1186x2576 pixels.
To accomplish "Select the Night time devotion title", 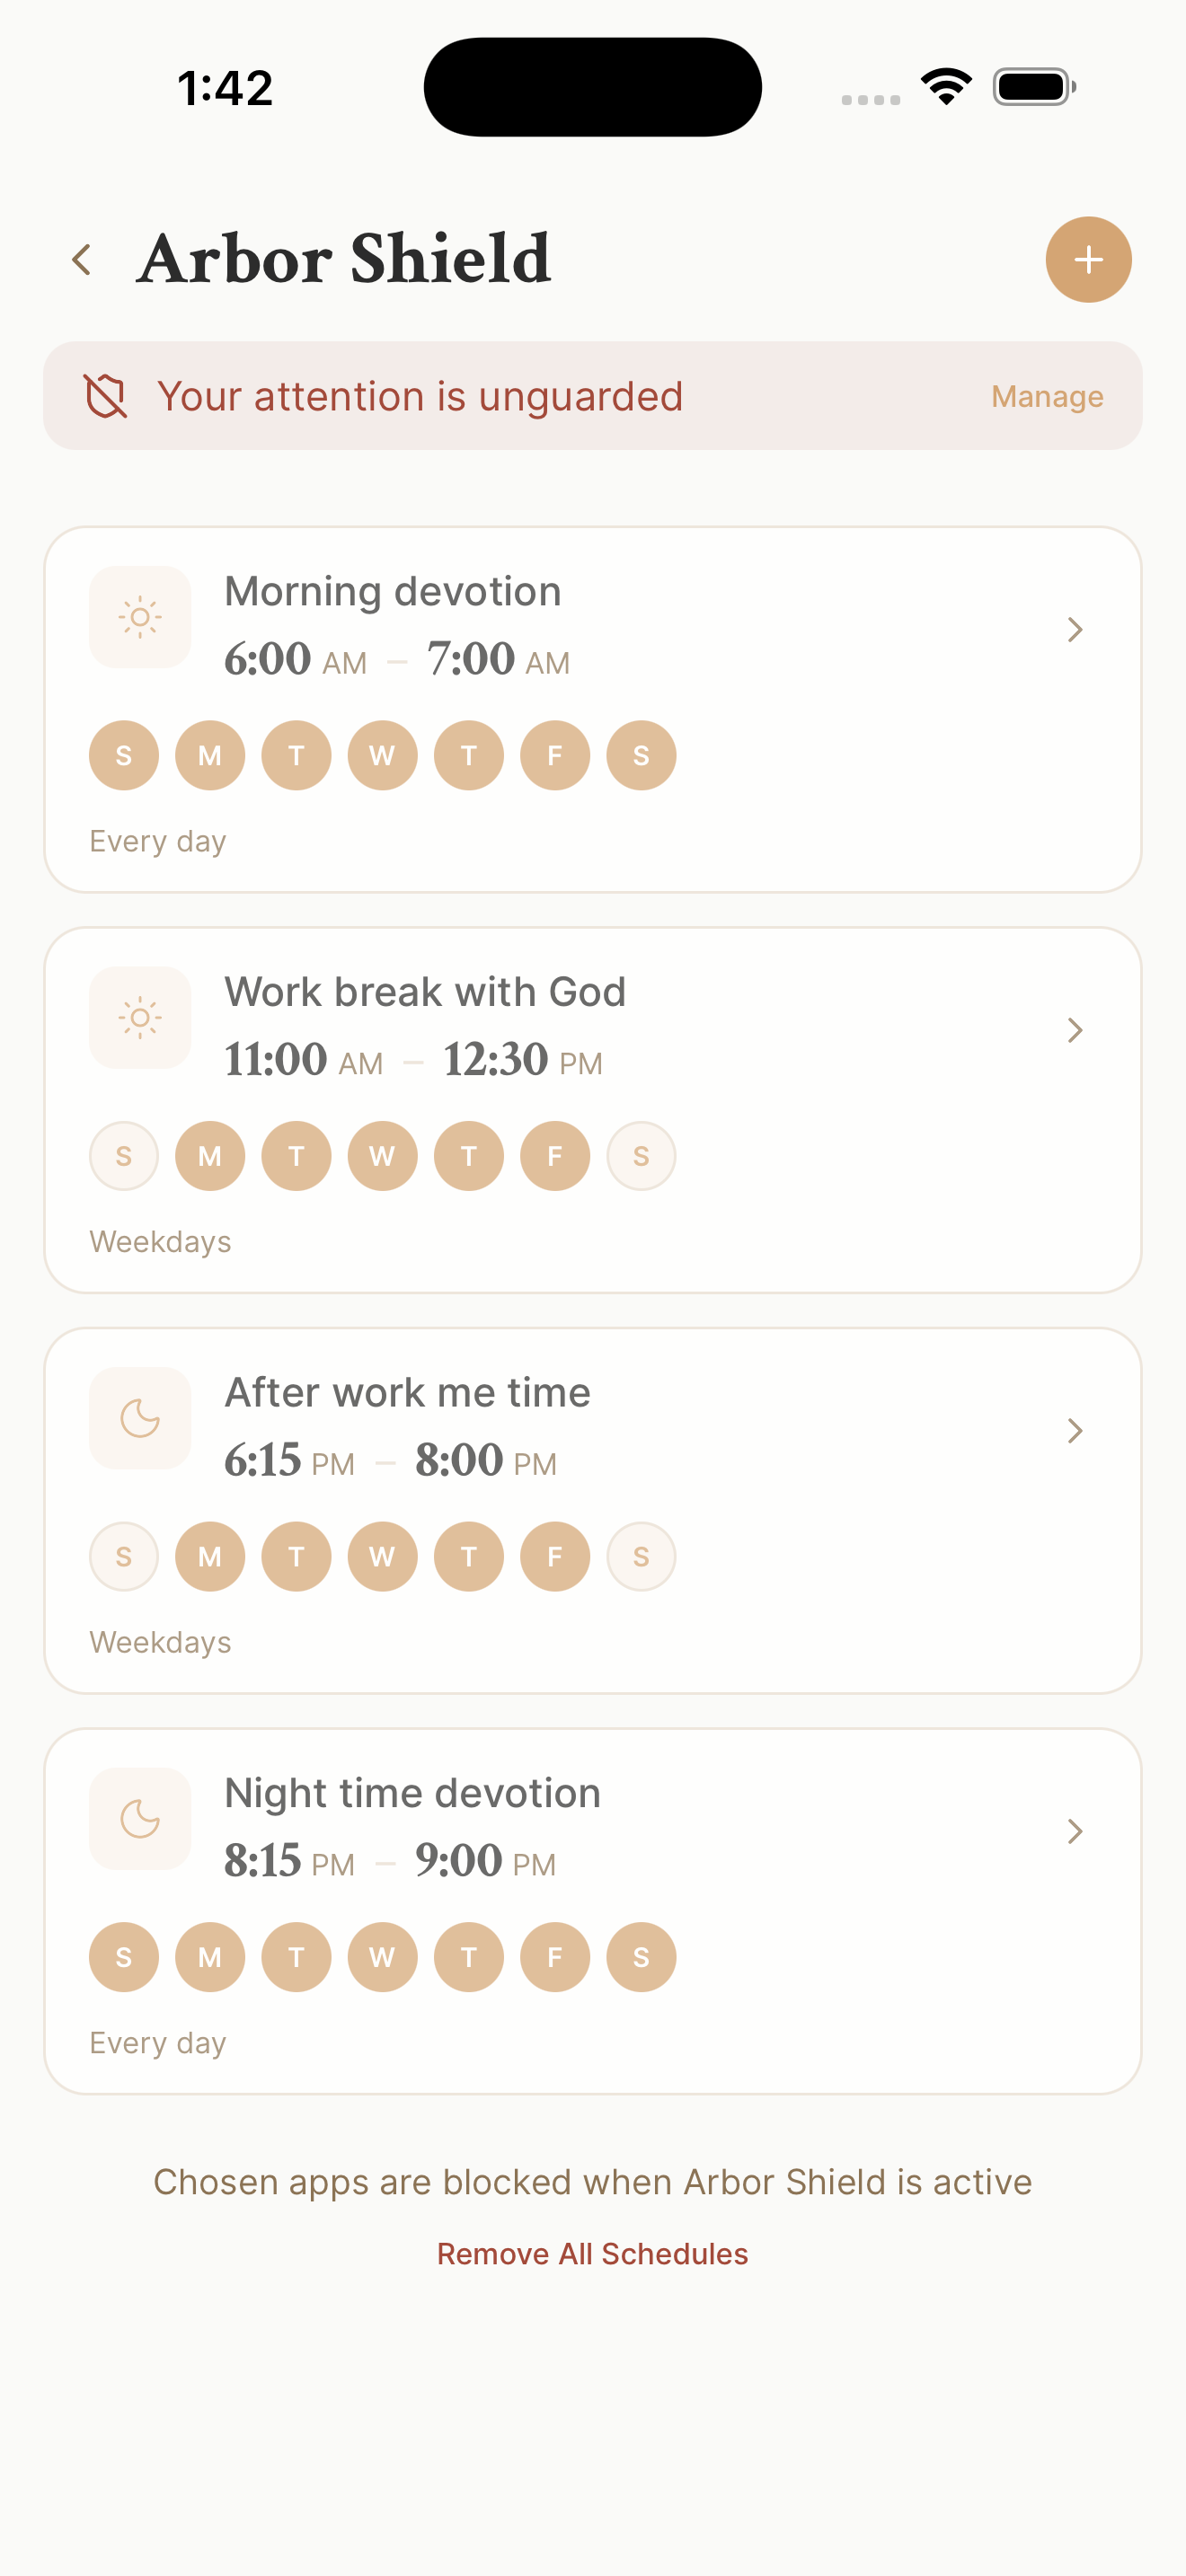I will tap(412, 1794).
